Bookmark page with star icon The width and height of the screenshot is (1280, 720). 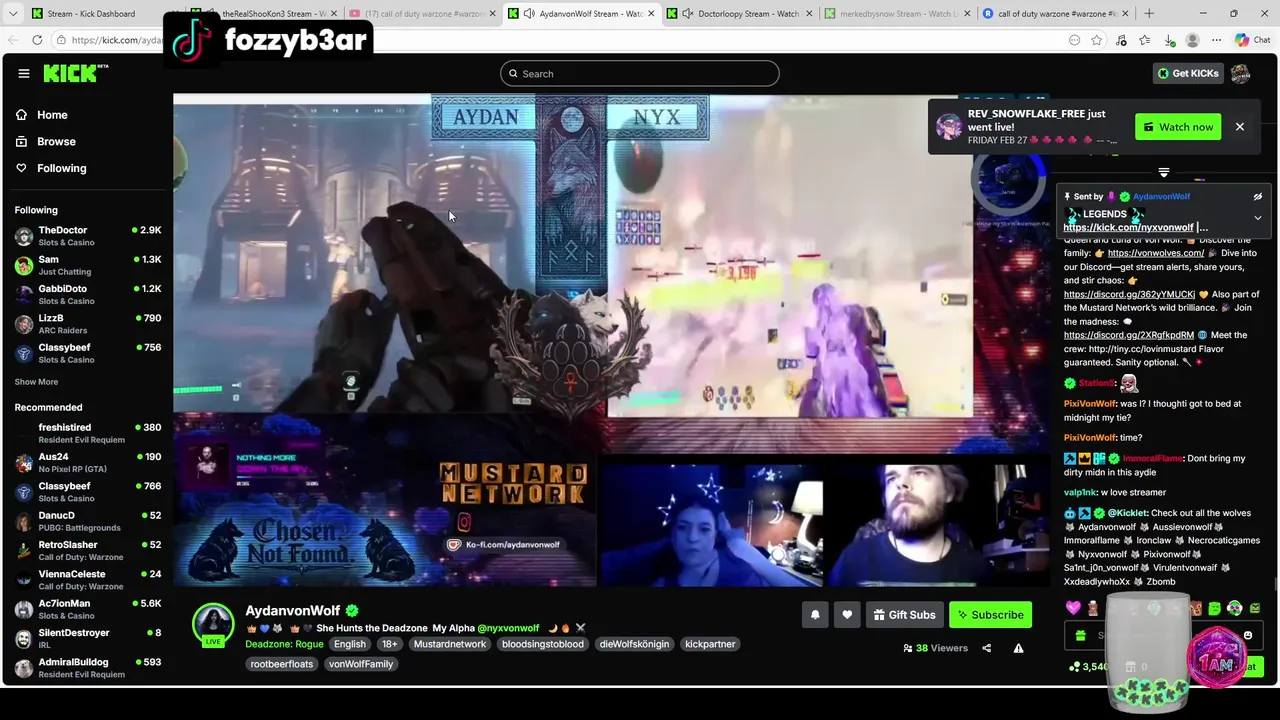coord(1097,40)
